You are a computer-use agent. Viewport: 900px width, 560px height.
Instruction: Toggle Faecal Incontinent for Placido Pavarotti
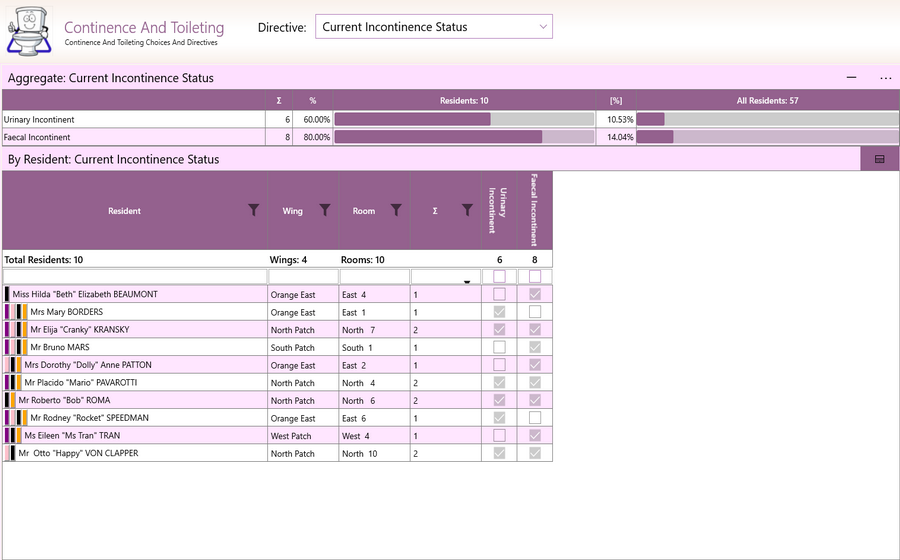pos(535,382)
